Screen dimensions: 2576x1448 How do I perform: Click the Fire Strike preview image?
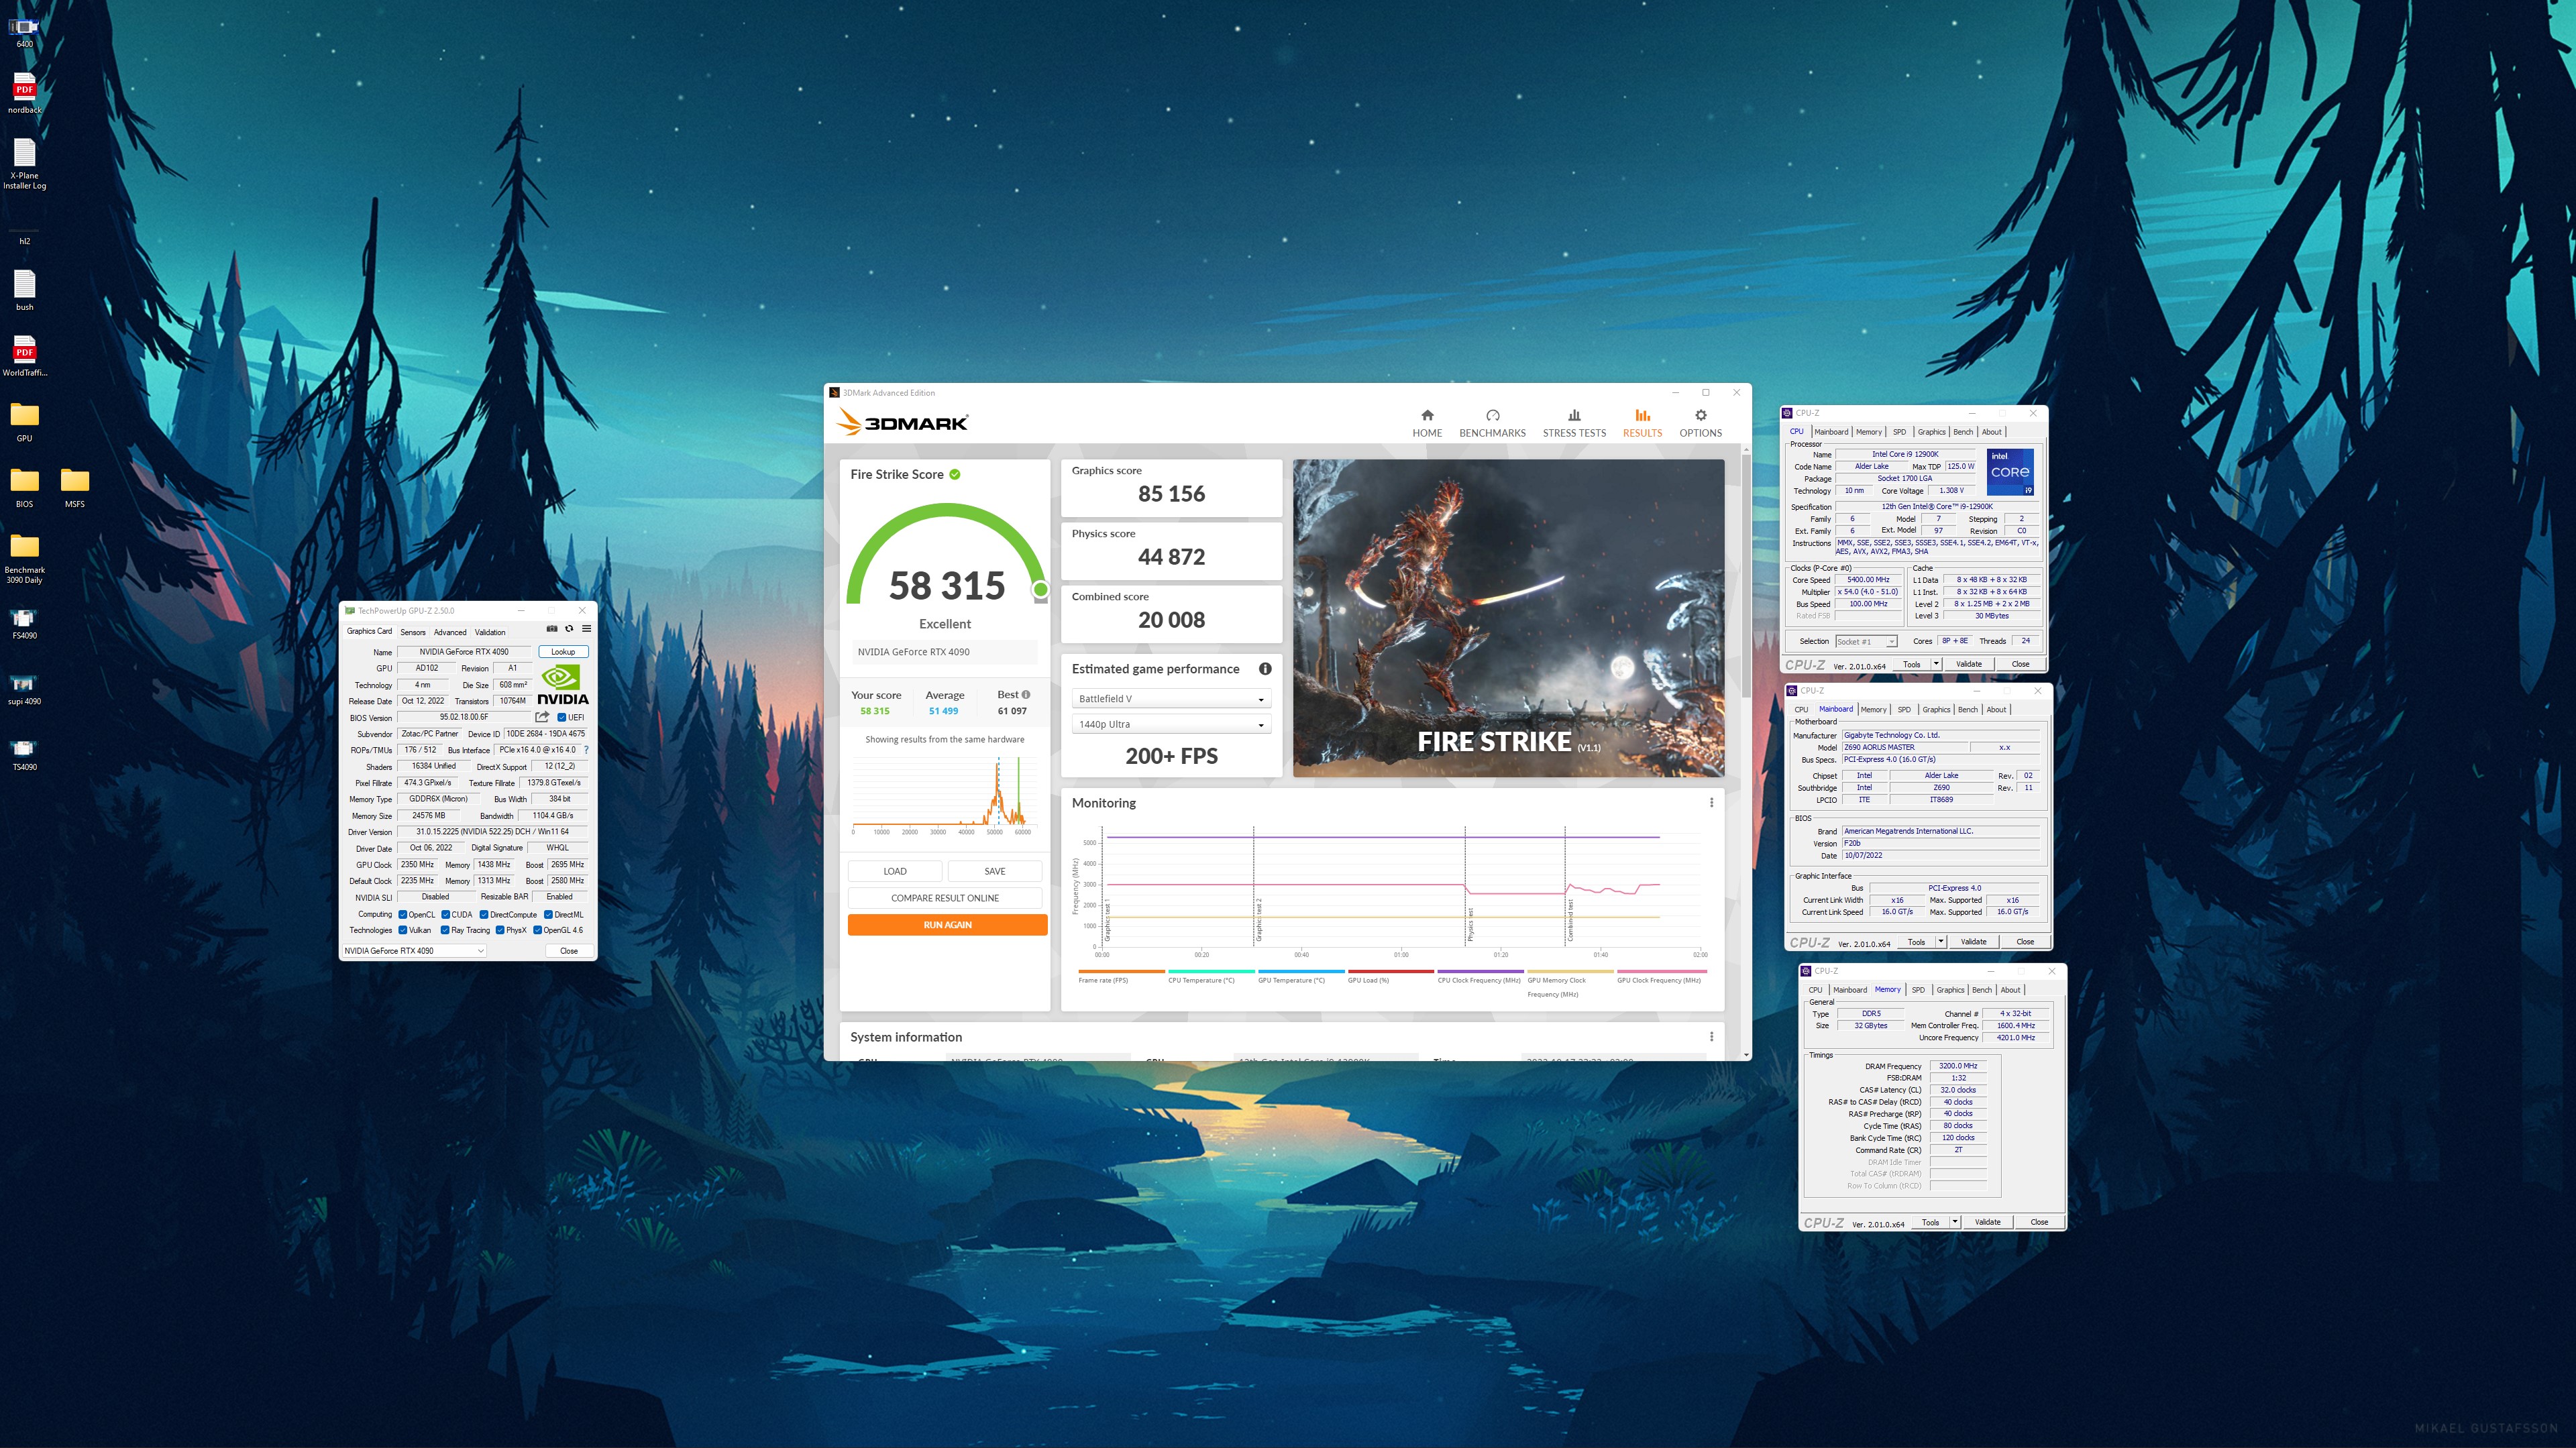[x=1508, y=618]
